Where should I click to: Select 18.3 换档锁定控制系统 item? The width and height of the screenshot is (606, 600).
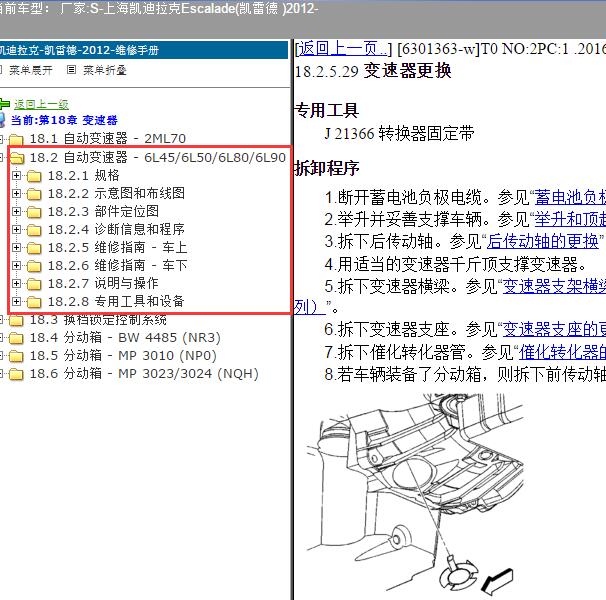[x=98, y=320]
